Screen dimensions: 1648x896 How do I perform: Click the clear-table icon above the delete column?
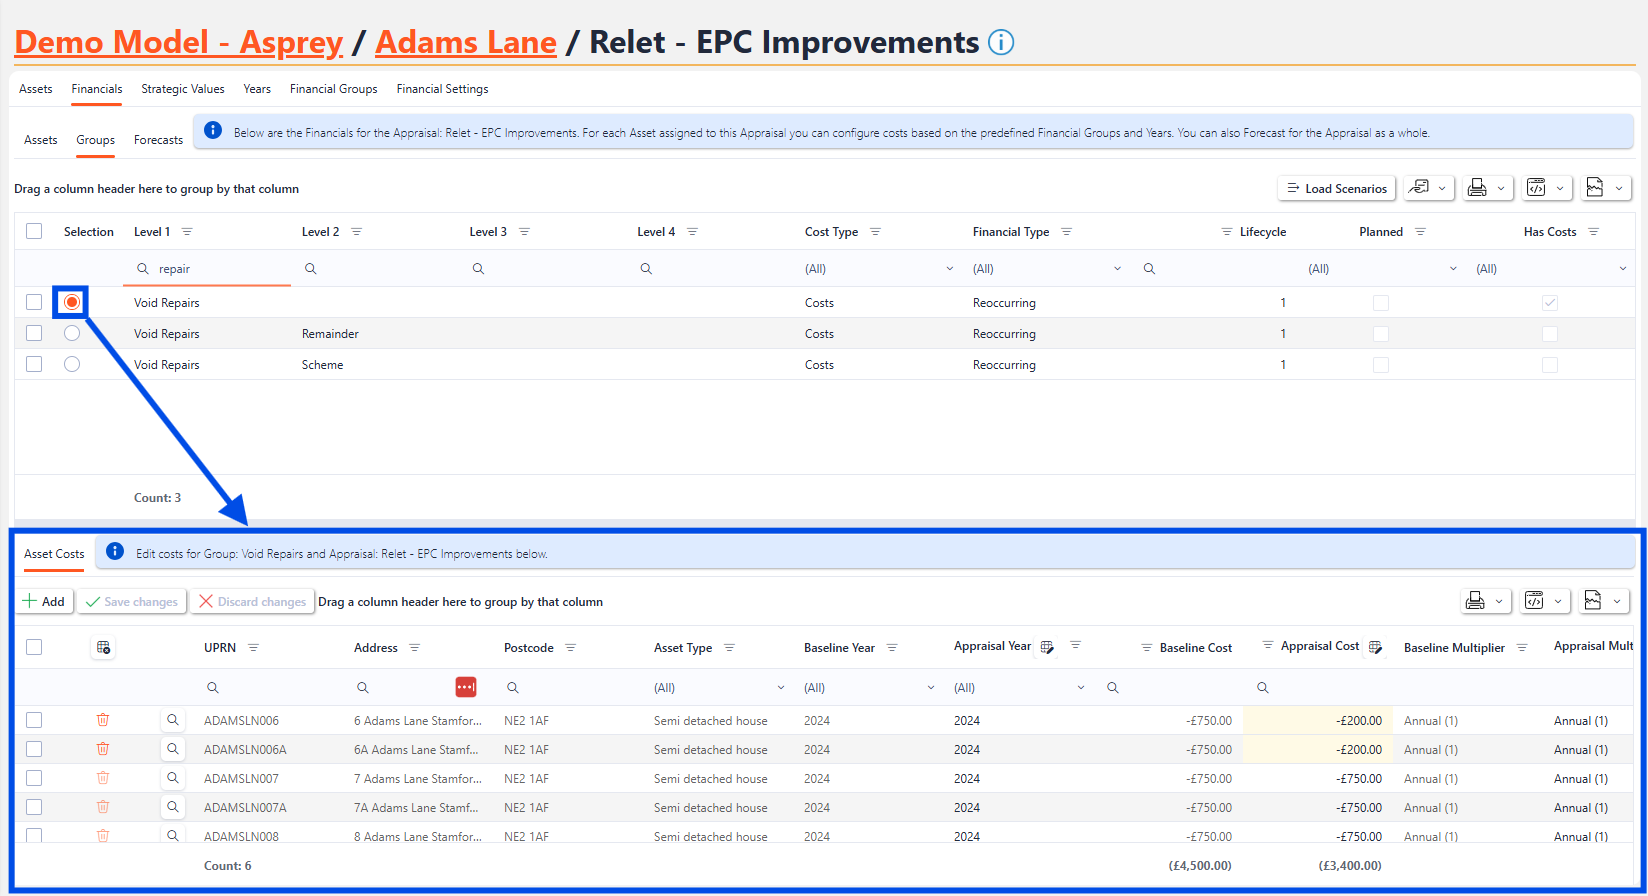point(103,648)
